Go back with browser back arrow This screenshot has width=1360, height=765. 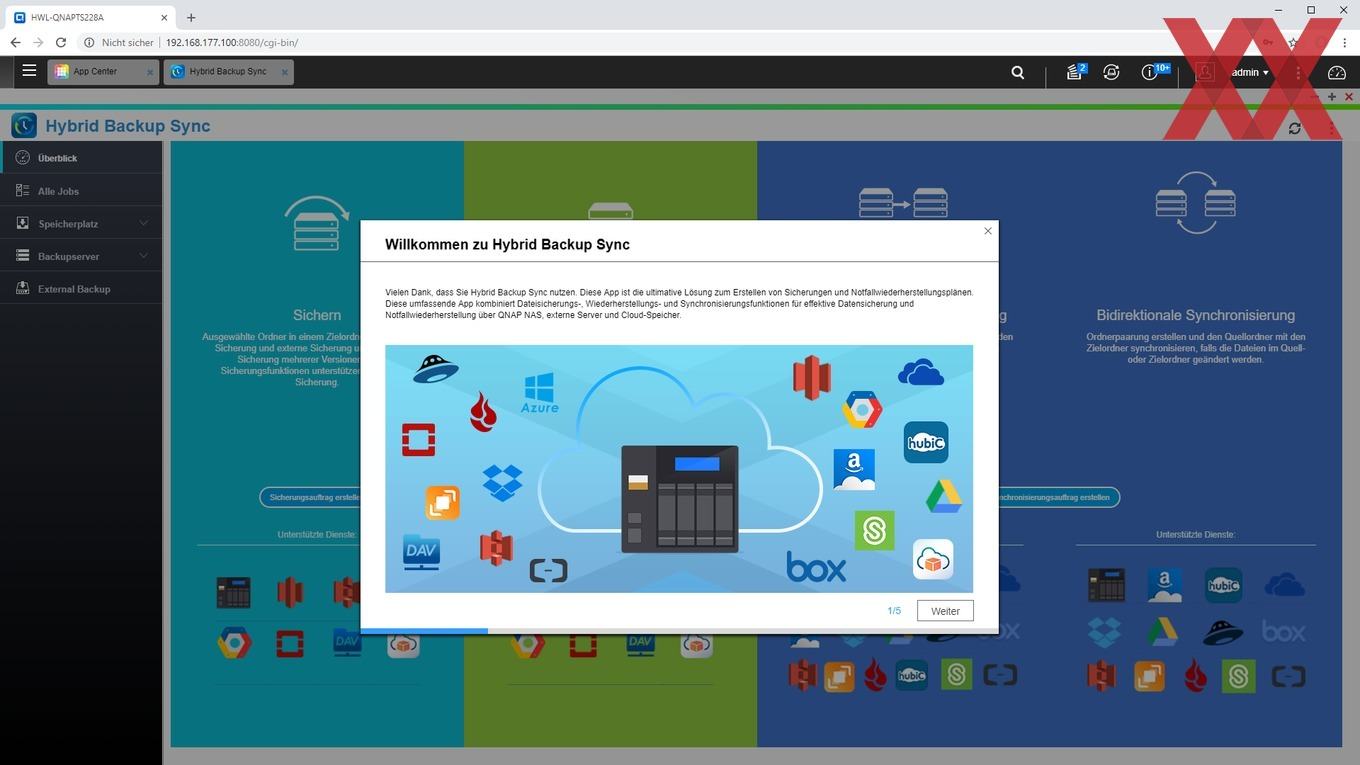pyautogui.click(x=15, y=43)
